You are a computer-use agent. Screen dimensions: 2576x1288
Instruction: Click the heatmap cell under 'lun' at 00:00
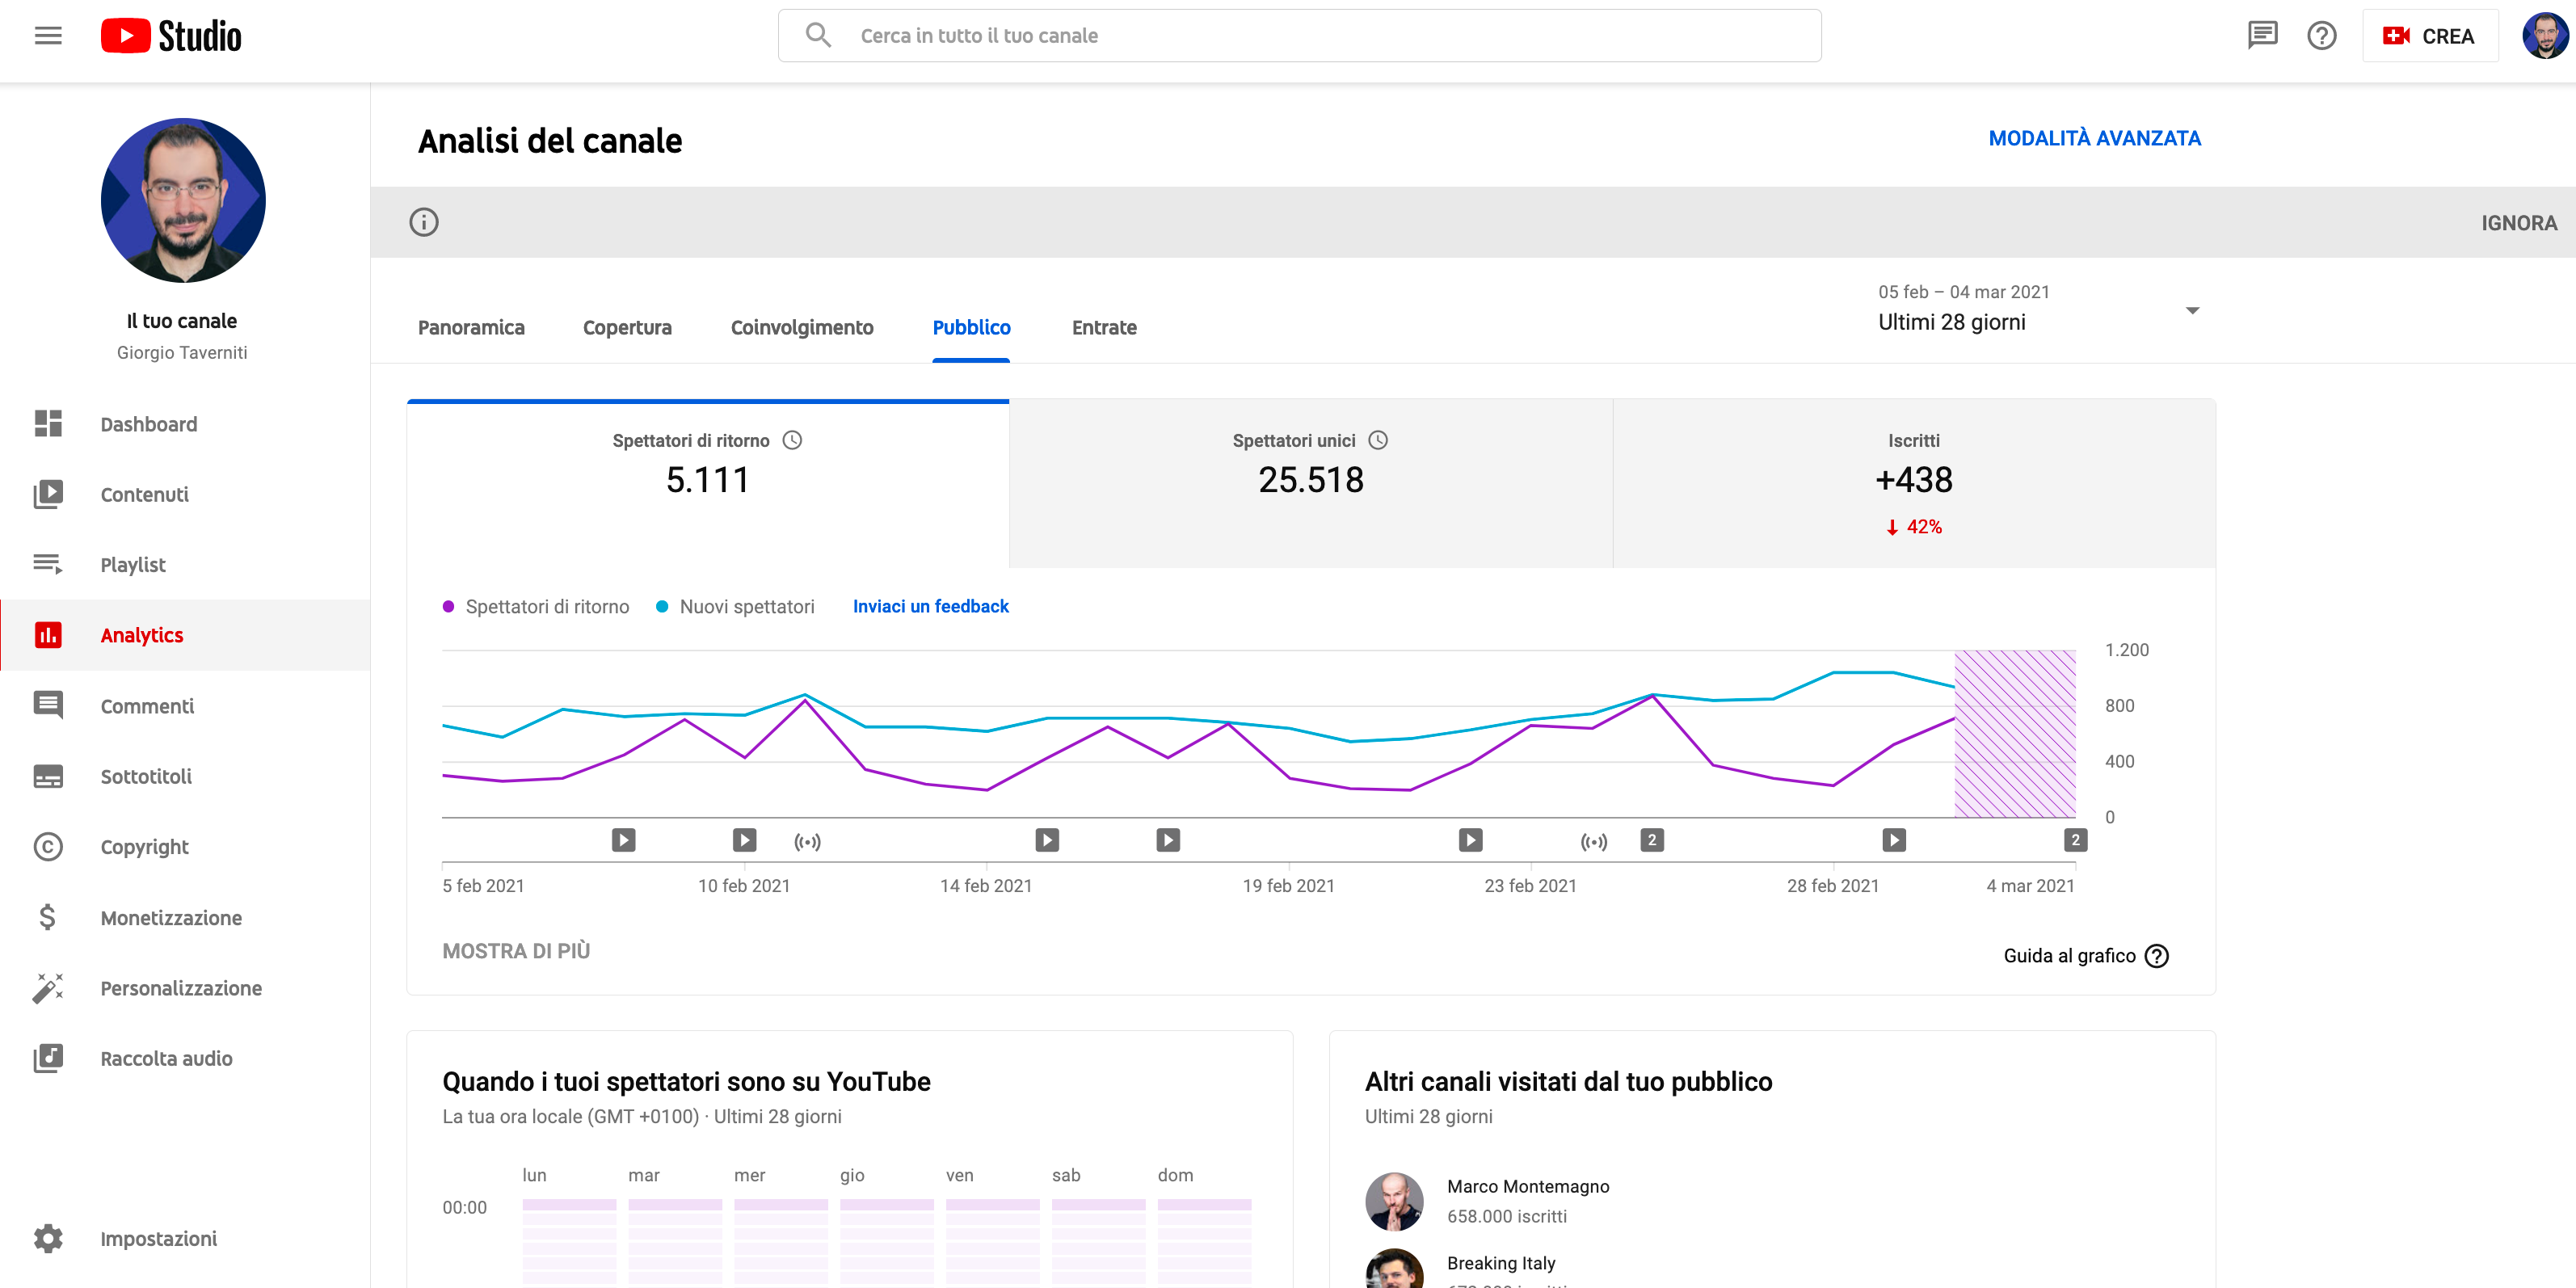[569, 1206]
